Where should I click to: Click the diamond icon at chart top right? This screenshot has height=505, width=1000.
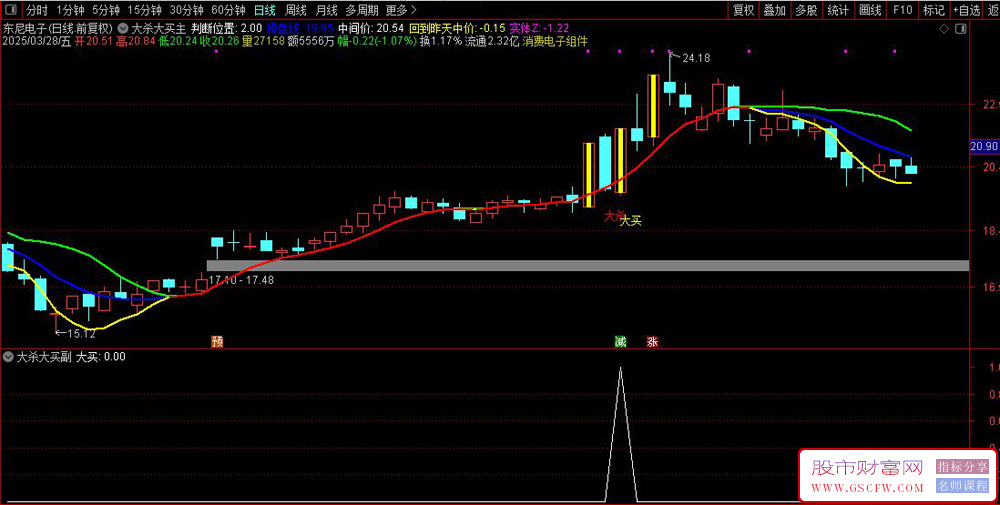(945, 29)
